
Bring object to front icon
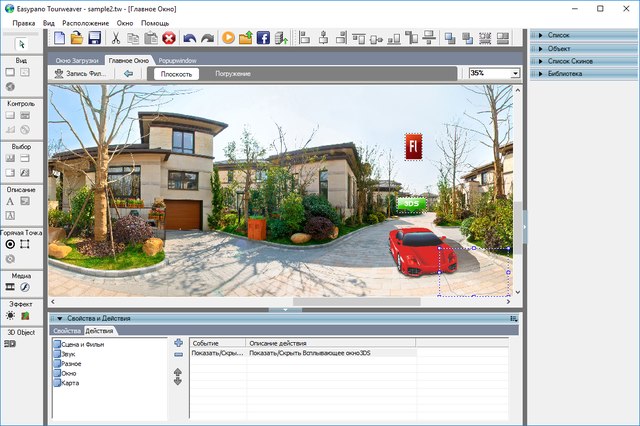450,38
